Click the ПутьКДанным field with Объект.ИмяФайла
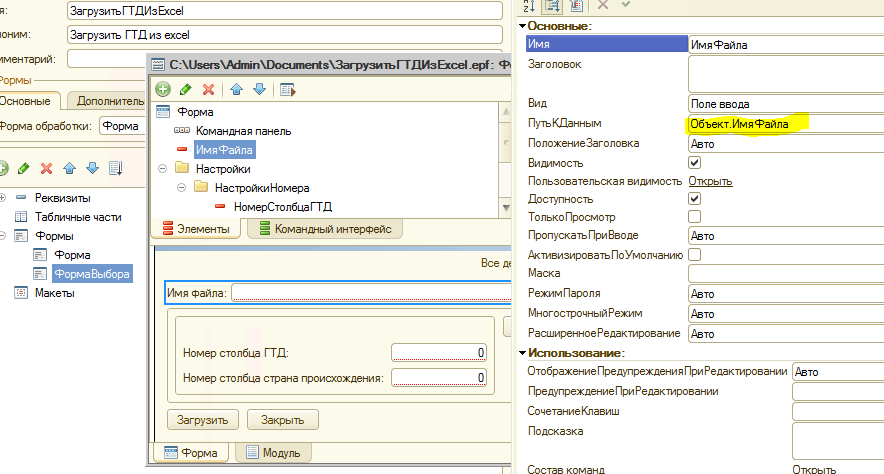The height and width of the screenshot is (474, 884). (786, 124)
